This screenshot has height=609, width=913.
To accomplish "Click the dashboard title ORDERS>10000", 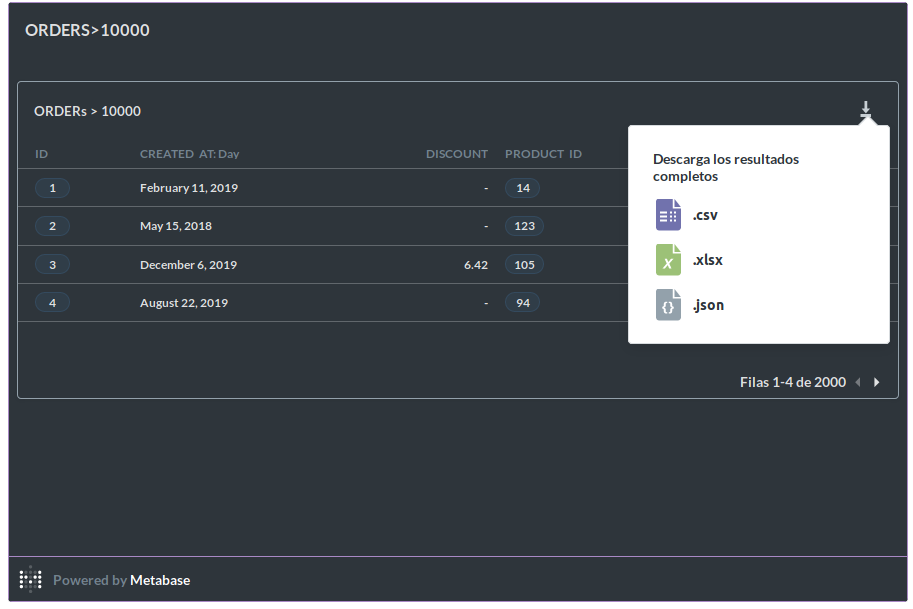I will tap(87, 30).
